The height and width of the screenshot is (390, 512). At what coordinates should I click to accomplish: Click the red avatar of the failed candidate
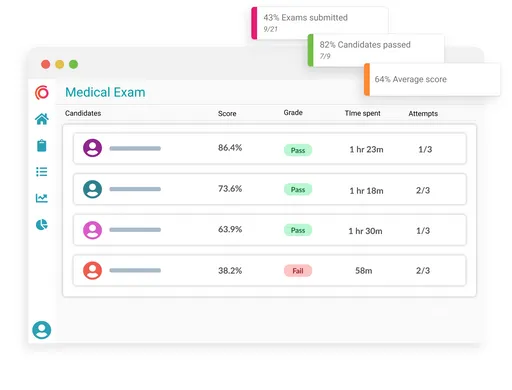tap(92, 270)
